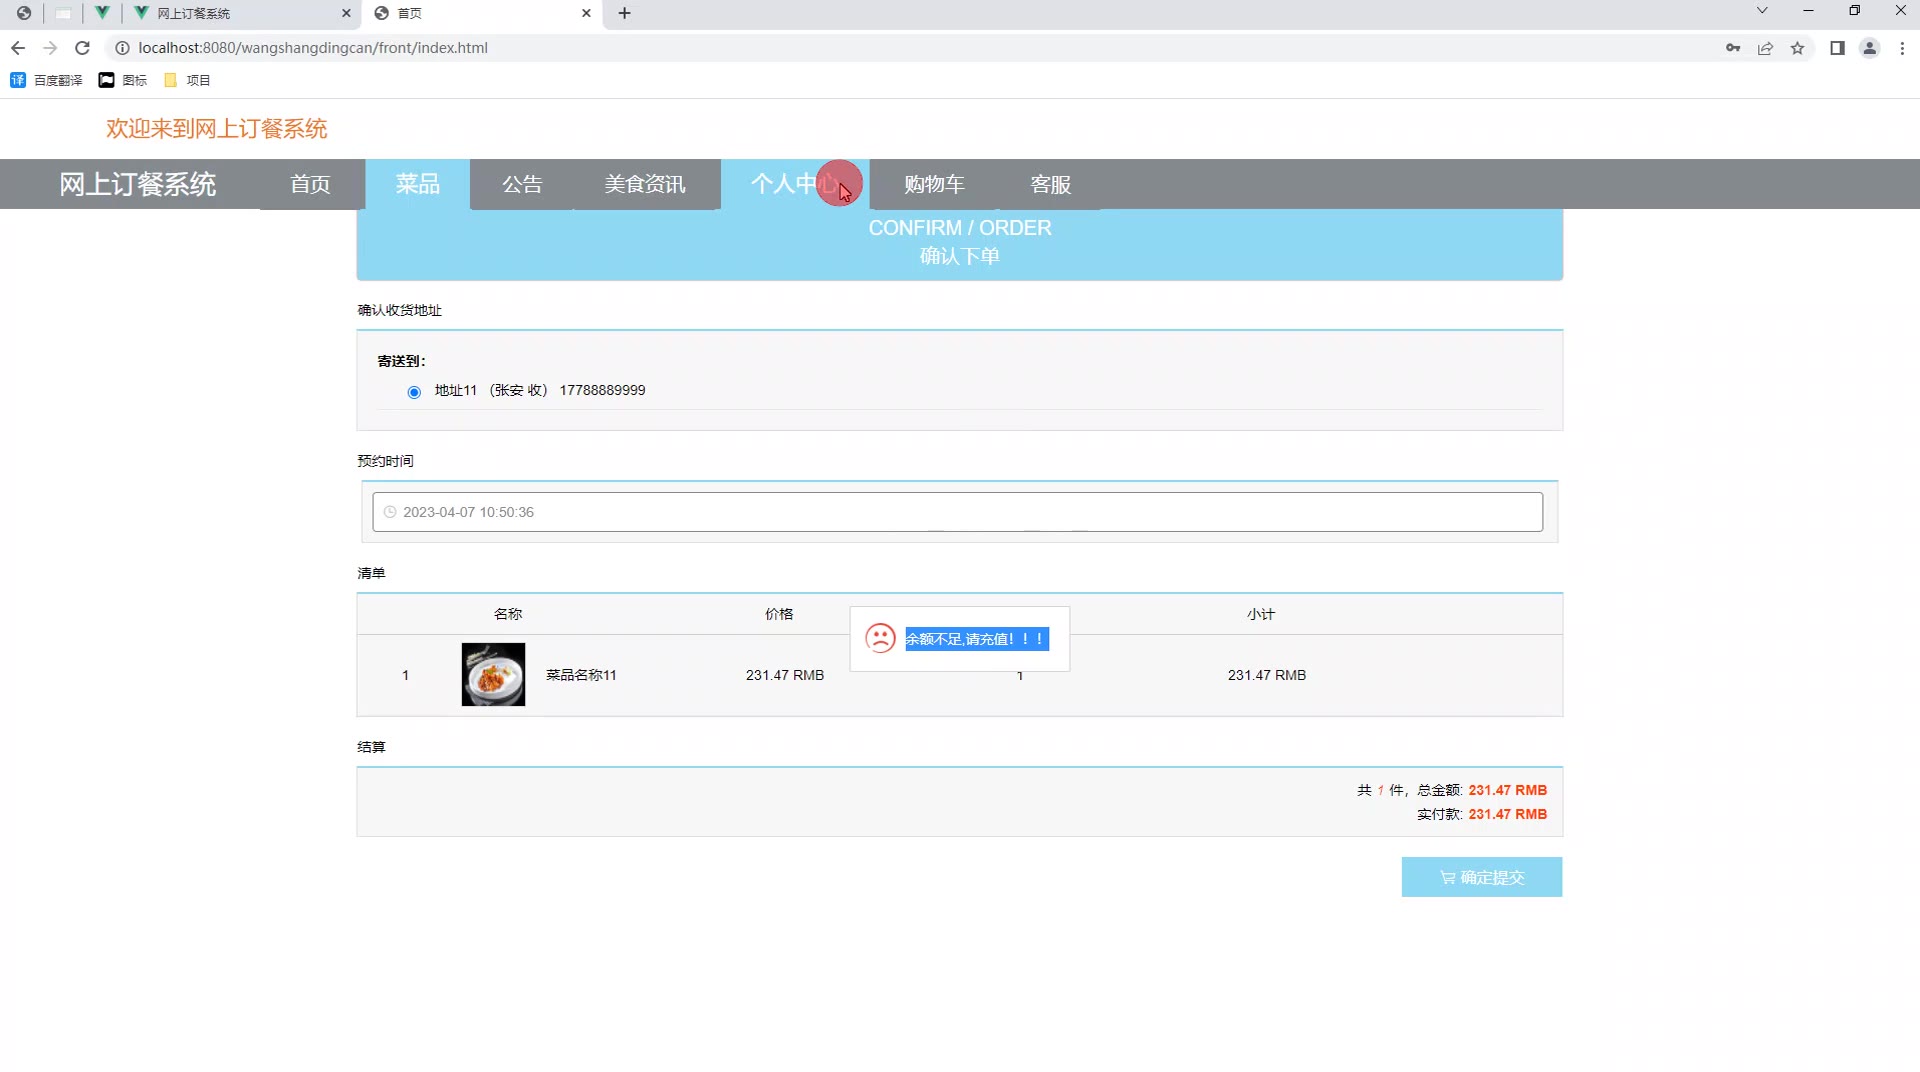Open the 美食资讯 navigation tab
The height and width of the screenshot is (1072, 1920).
click(645, 185)
